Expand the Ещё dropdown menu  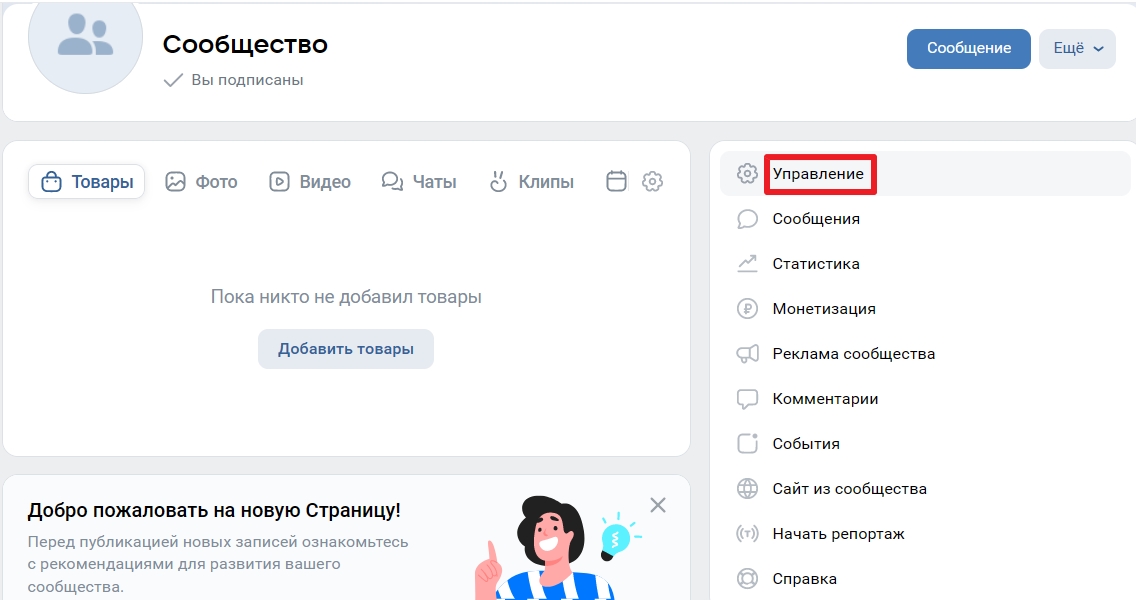[1077, 49]
